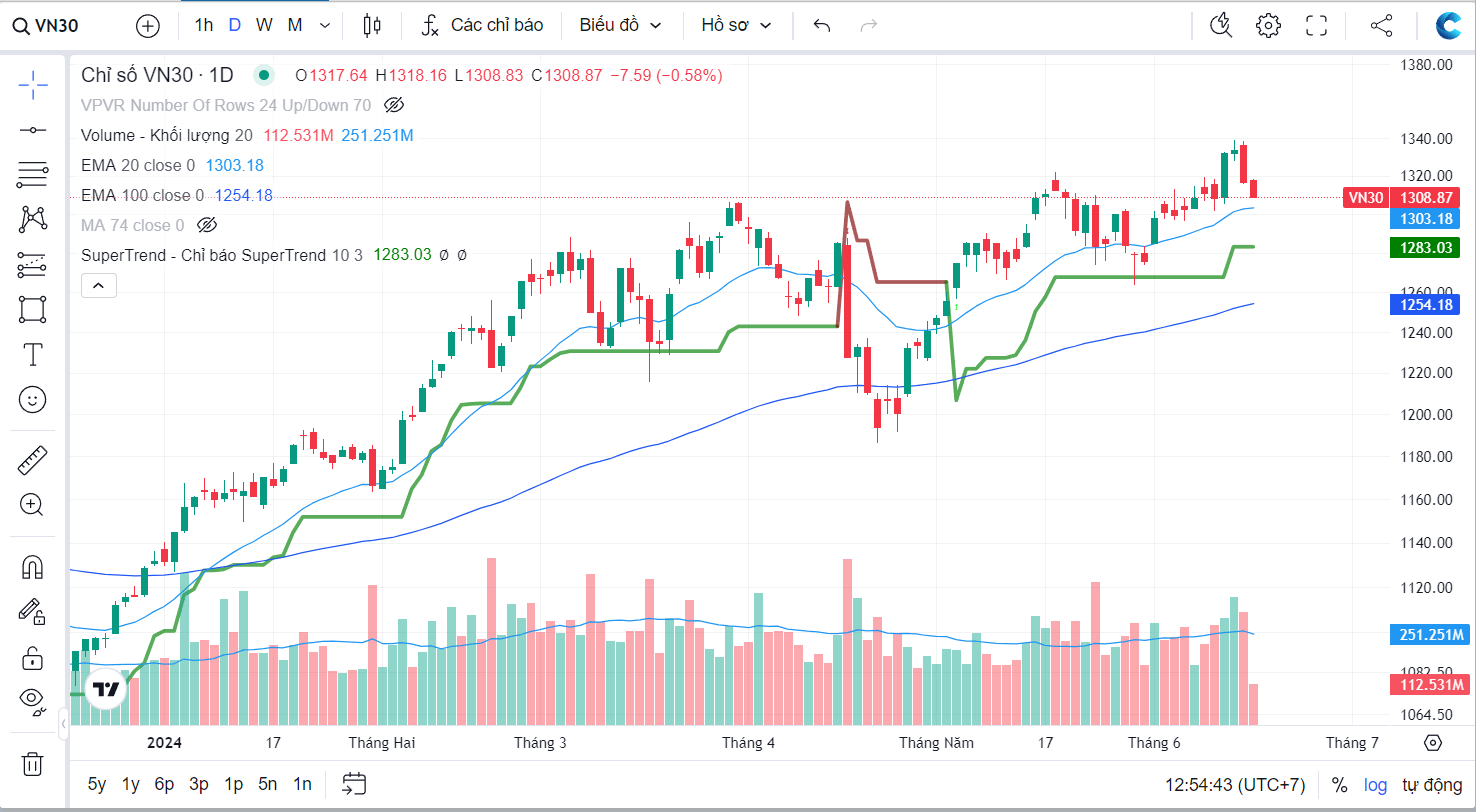Activate the zoom in tool
Image resolution: width=1476 pixels, height=812 pixels.
click(x=33, y=505)
